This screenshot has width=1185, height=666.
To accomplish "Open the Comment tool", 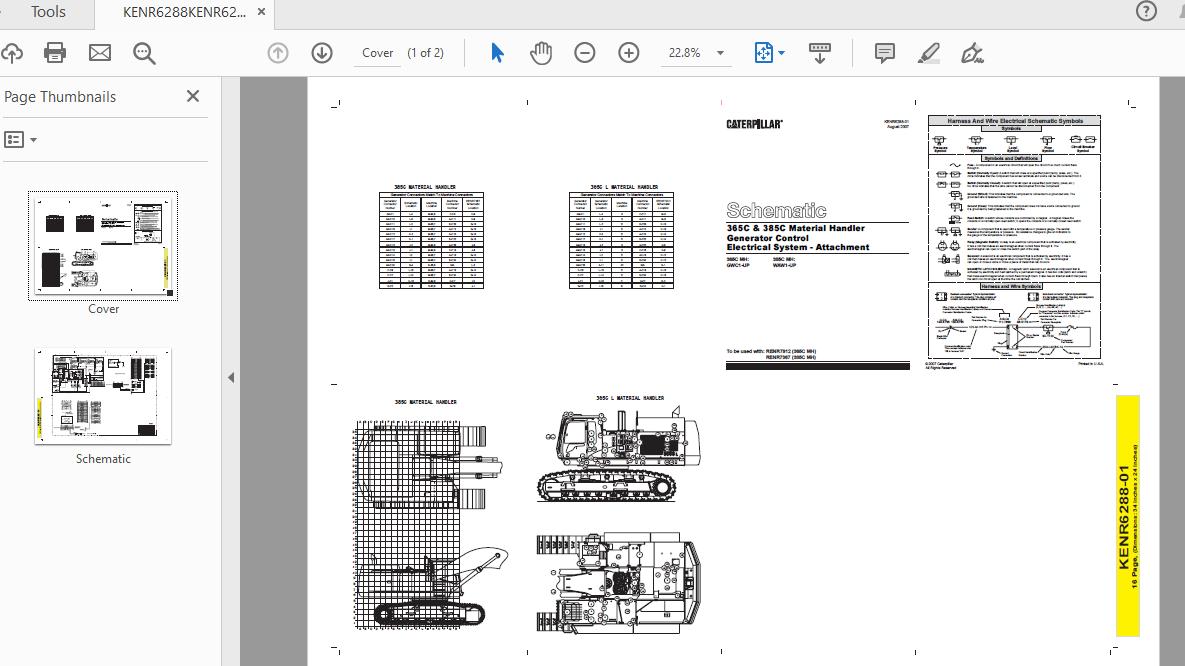I will coord(884,53).
